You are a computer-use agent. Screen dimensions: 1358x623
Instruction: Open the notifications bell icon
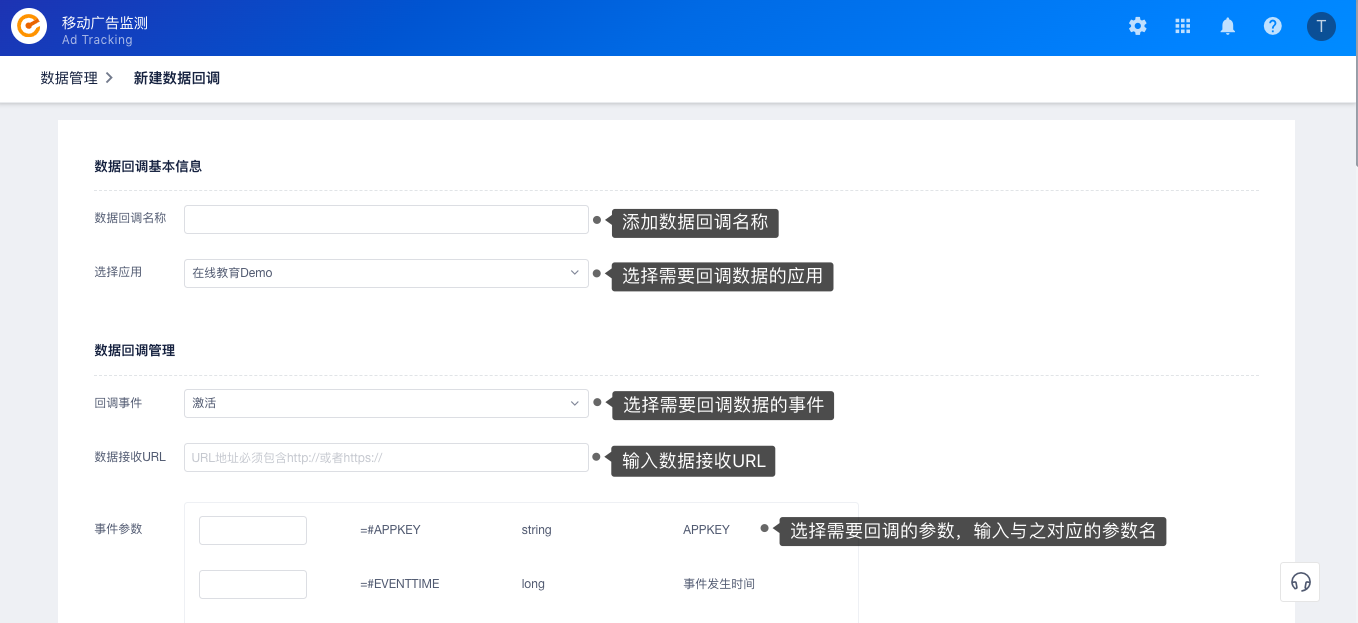click(1228, 26)
